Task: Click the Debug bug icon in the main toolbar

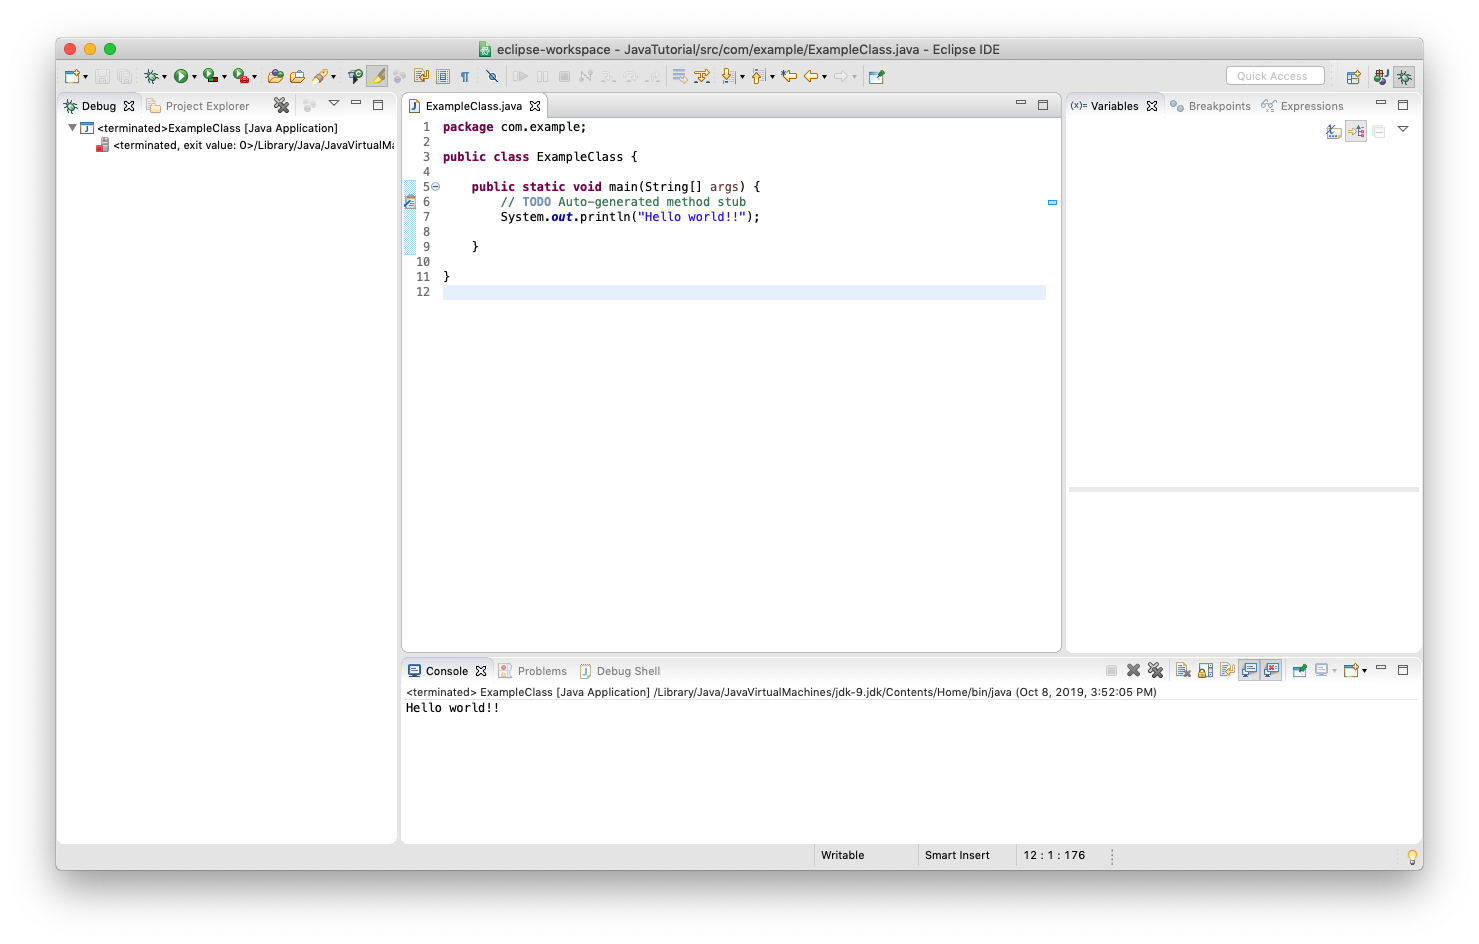Action: click(151, 76)
